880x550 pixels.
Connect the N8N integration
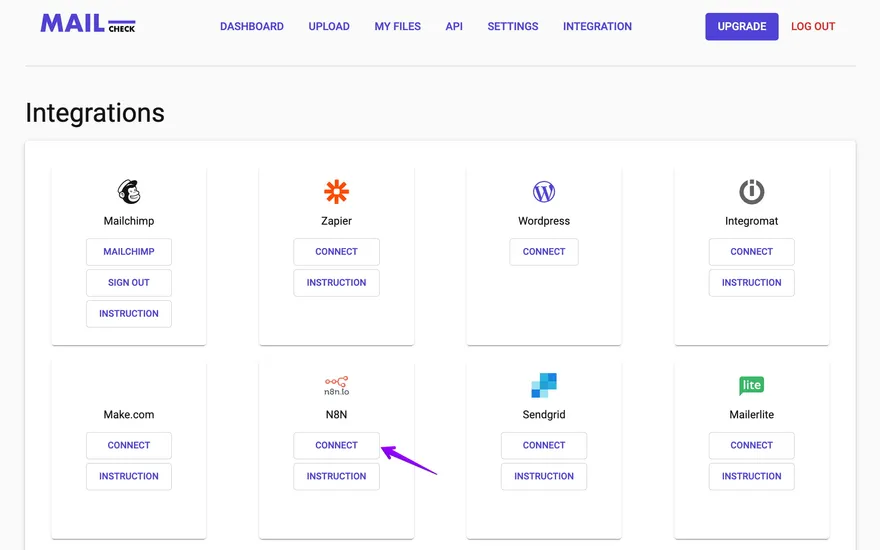pos(336,445)
